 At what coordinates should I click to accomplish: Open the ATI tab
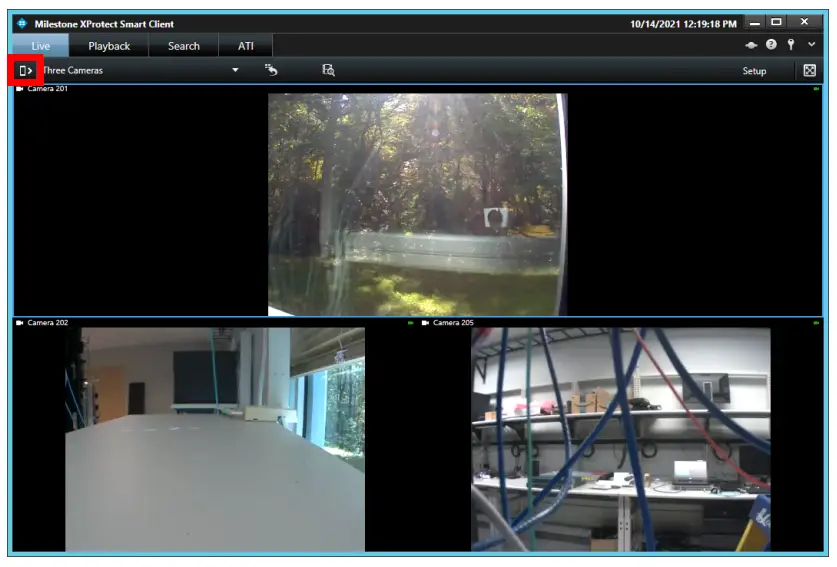coord(246,46)
